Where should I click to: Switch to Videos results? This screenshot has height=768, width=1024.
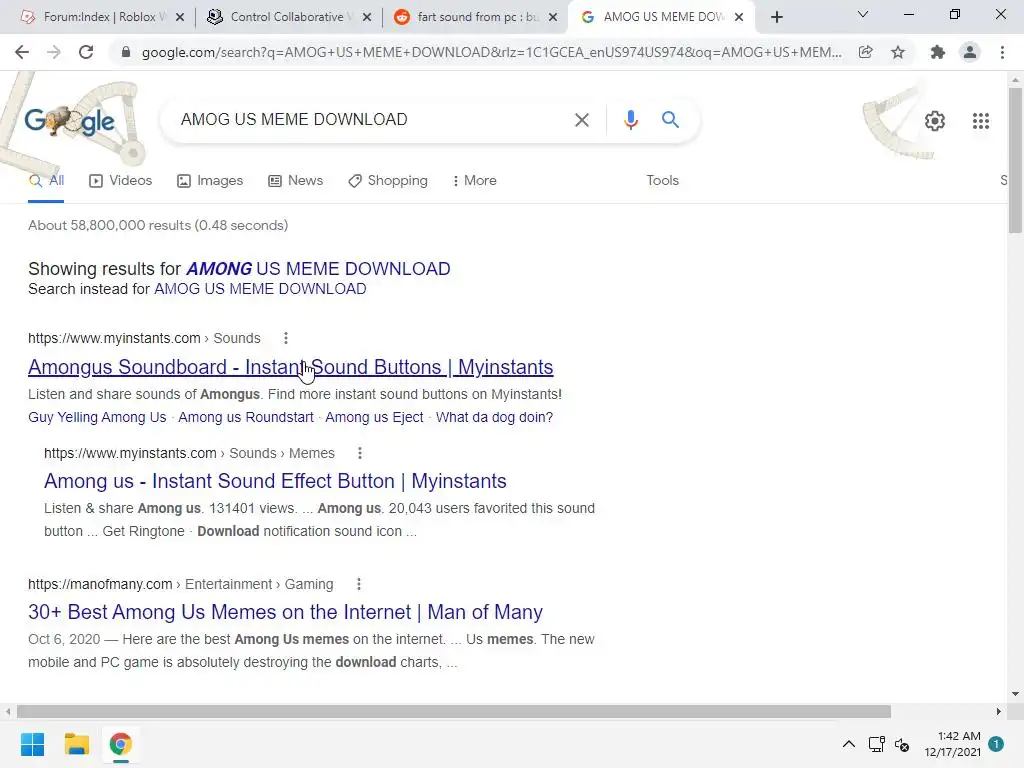[121, 181]
